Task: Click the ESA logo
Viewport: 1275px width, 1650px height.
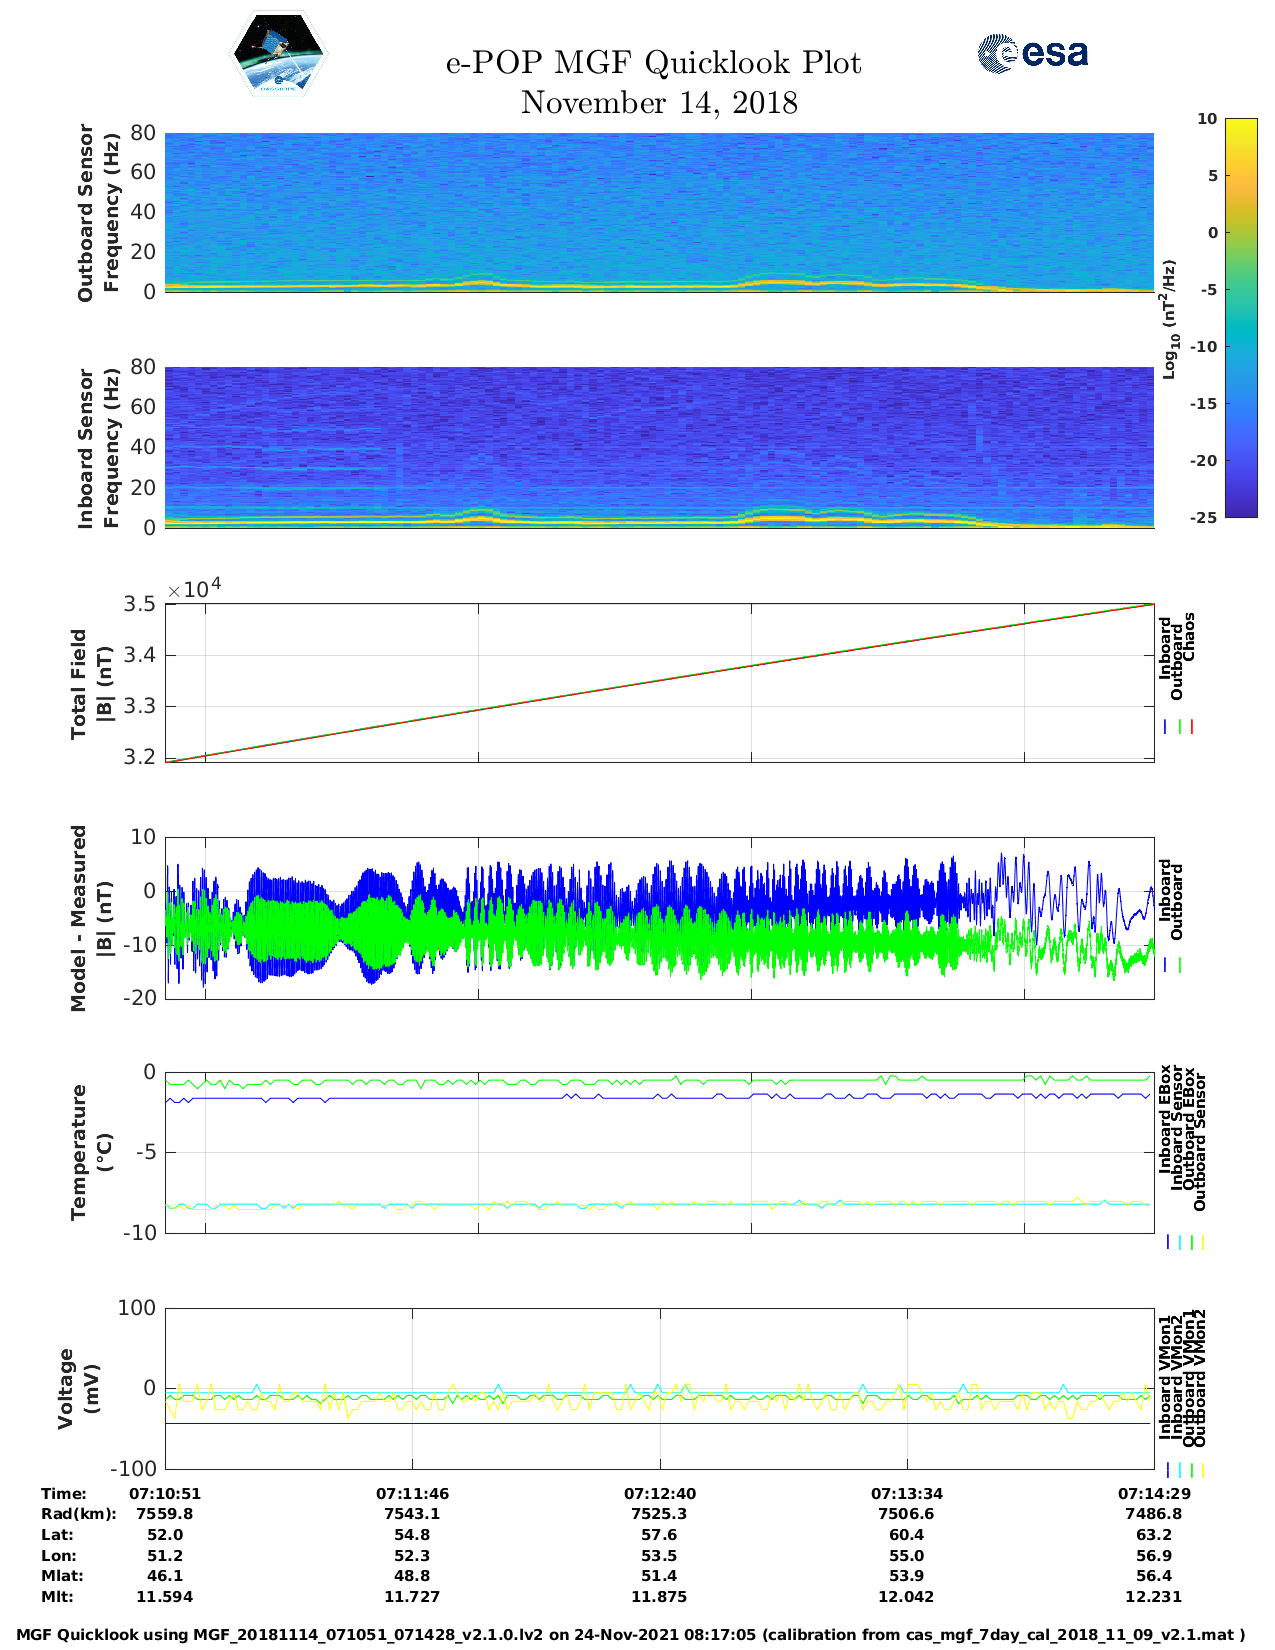Action: 1033,53
